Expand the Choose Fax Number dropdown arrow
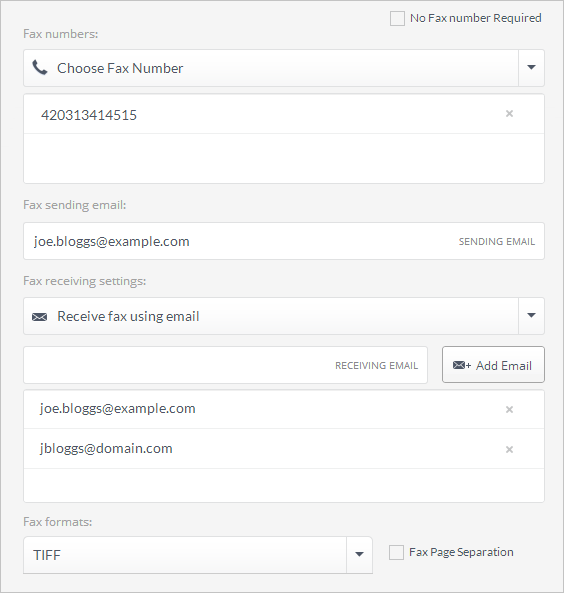The width and height of the screenshot is (564, 593). click(x=531, y=68)
